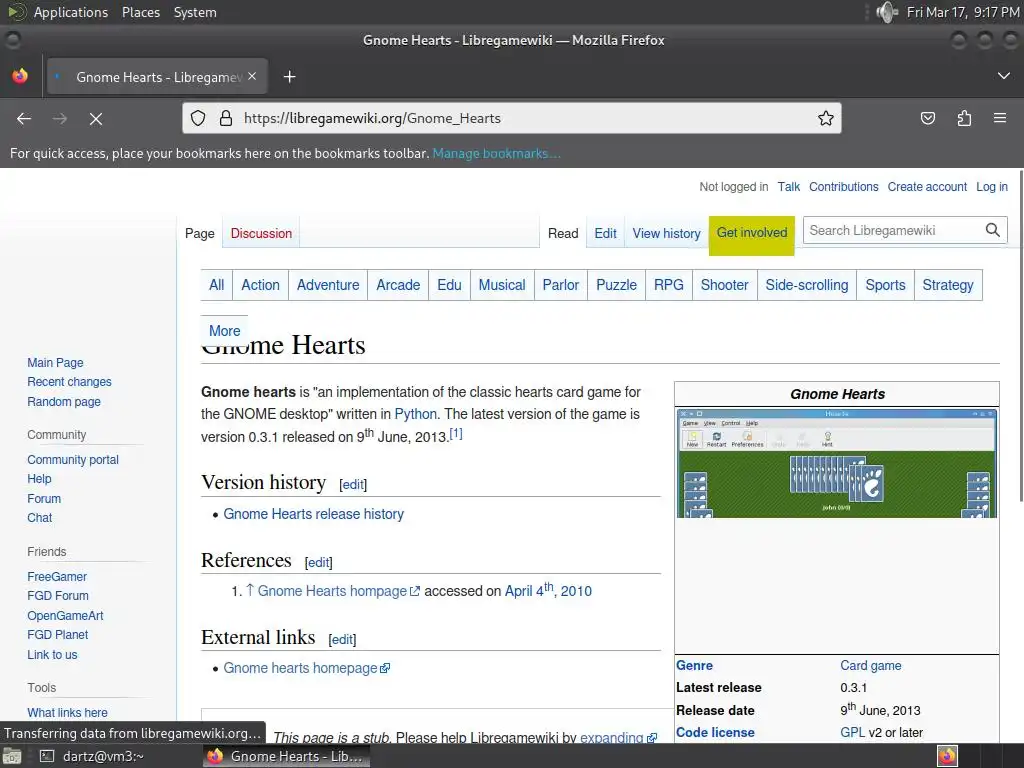
Task: Edit the External links section
Action: tap(342, 639)
